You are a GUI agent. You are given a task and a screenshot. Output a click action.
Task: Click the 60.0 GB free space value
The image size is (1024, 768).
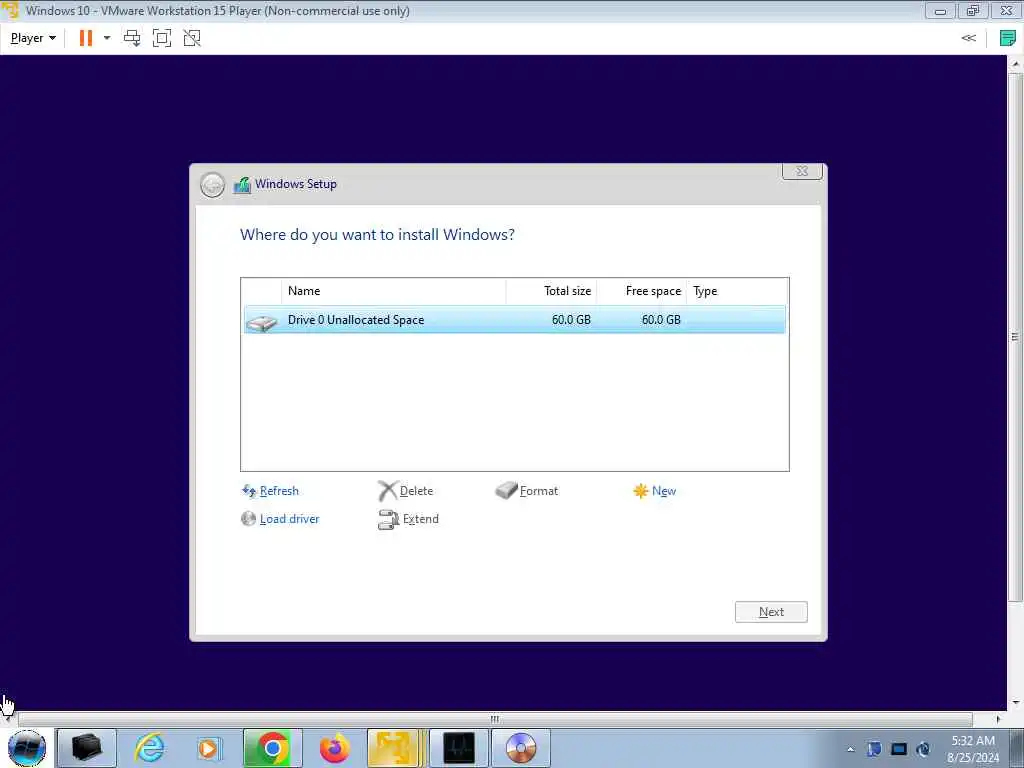click(x=661, y=320)
